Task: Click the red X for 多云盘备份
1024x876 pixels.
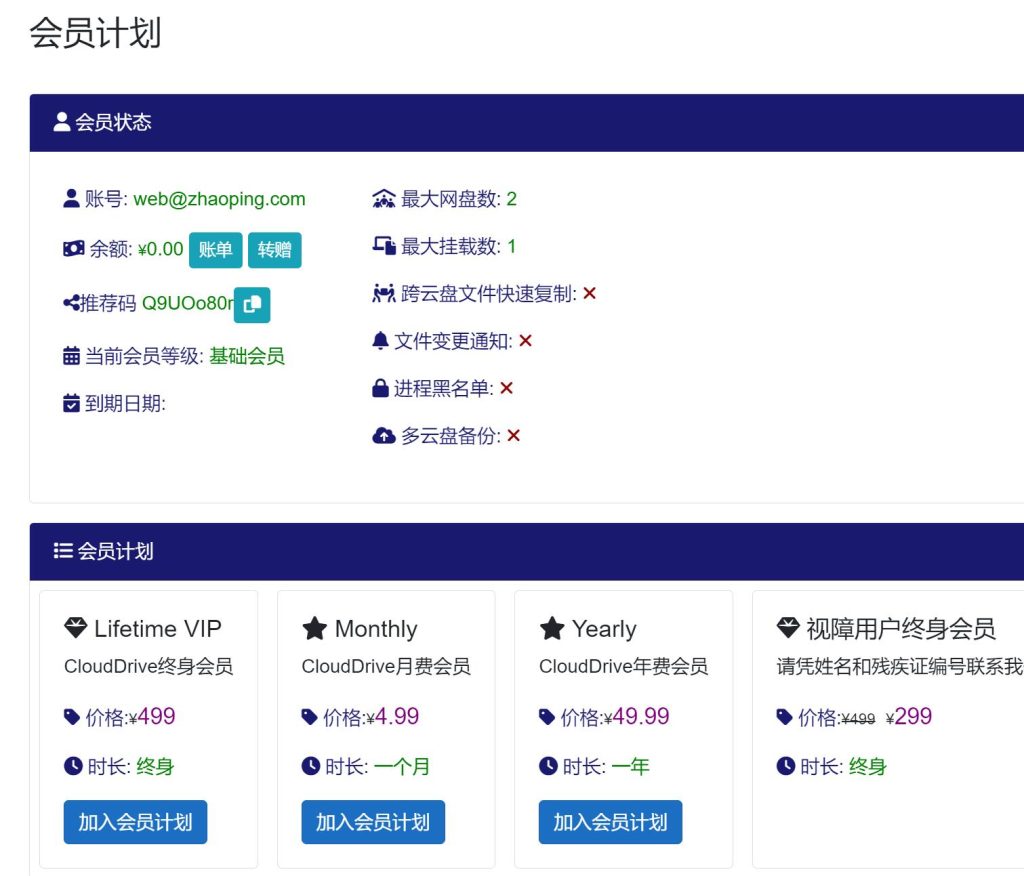Action: point(514,435)
